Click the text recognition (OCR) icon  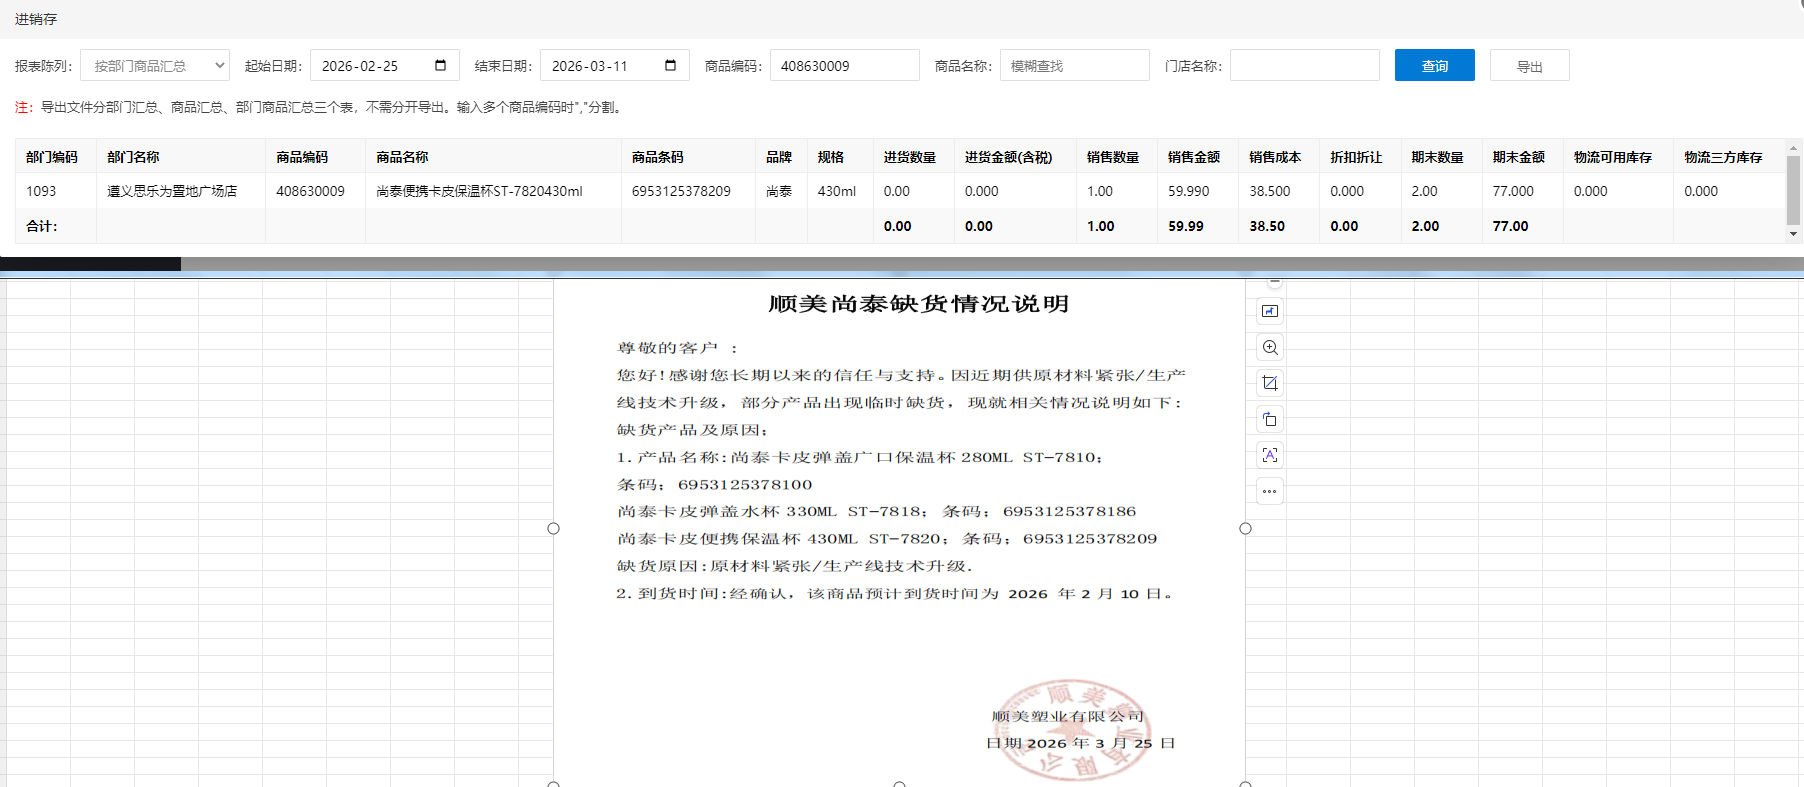coord(1269,455)
